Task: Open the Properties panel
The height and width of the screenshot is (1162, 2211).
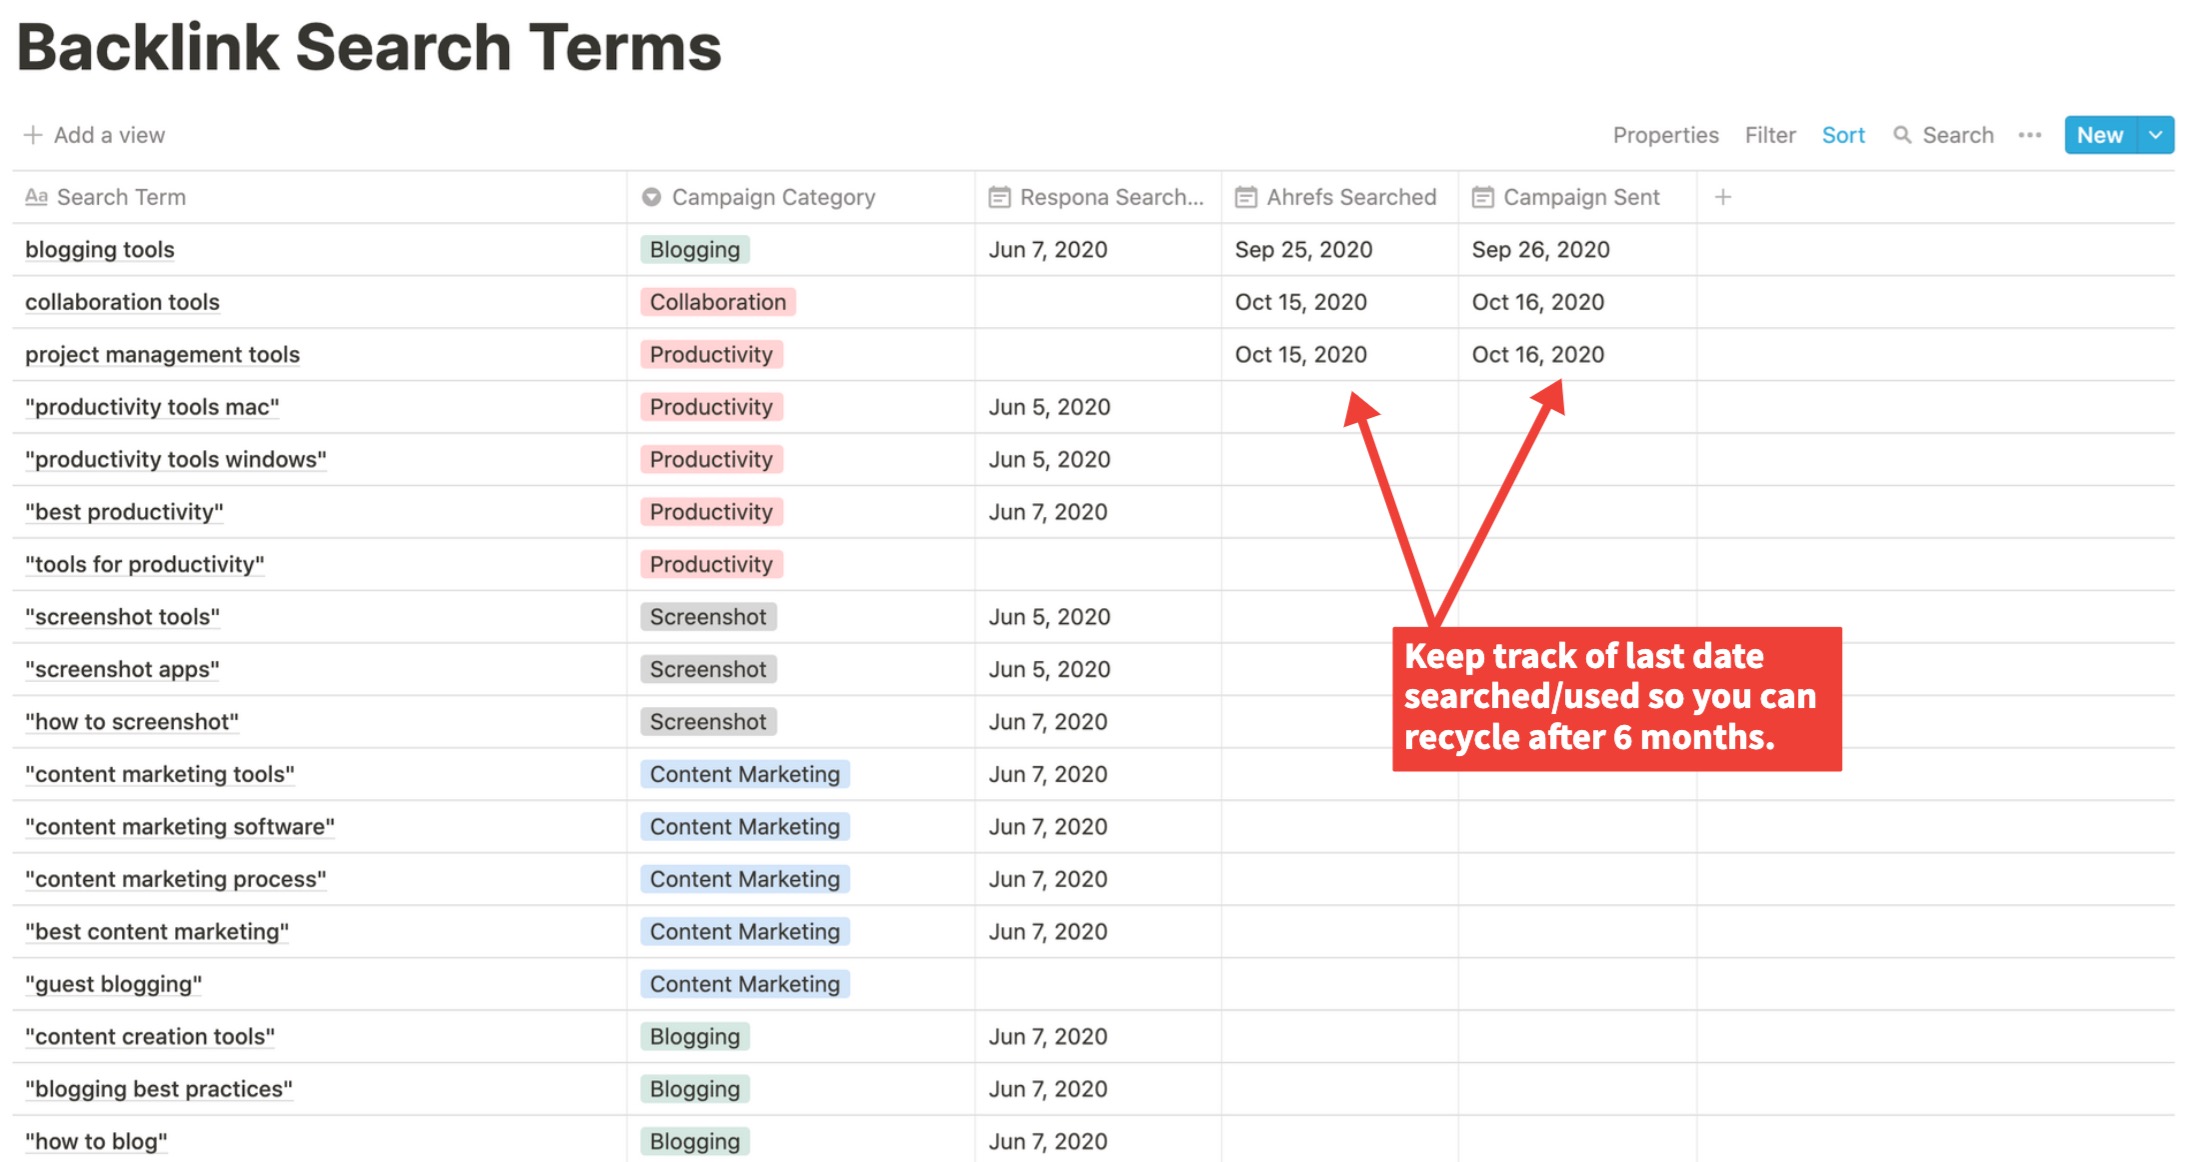Action: (x=1667, y=133)
